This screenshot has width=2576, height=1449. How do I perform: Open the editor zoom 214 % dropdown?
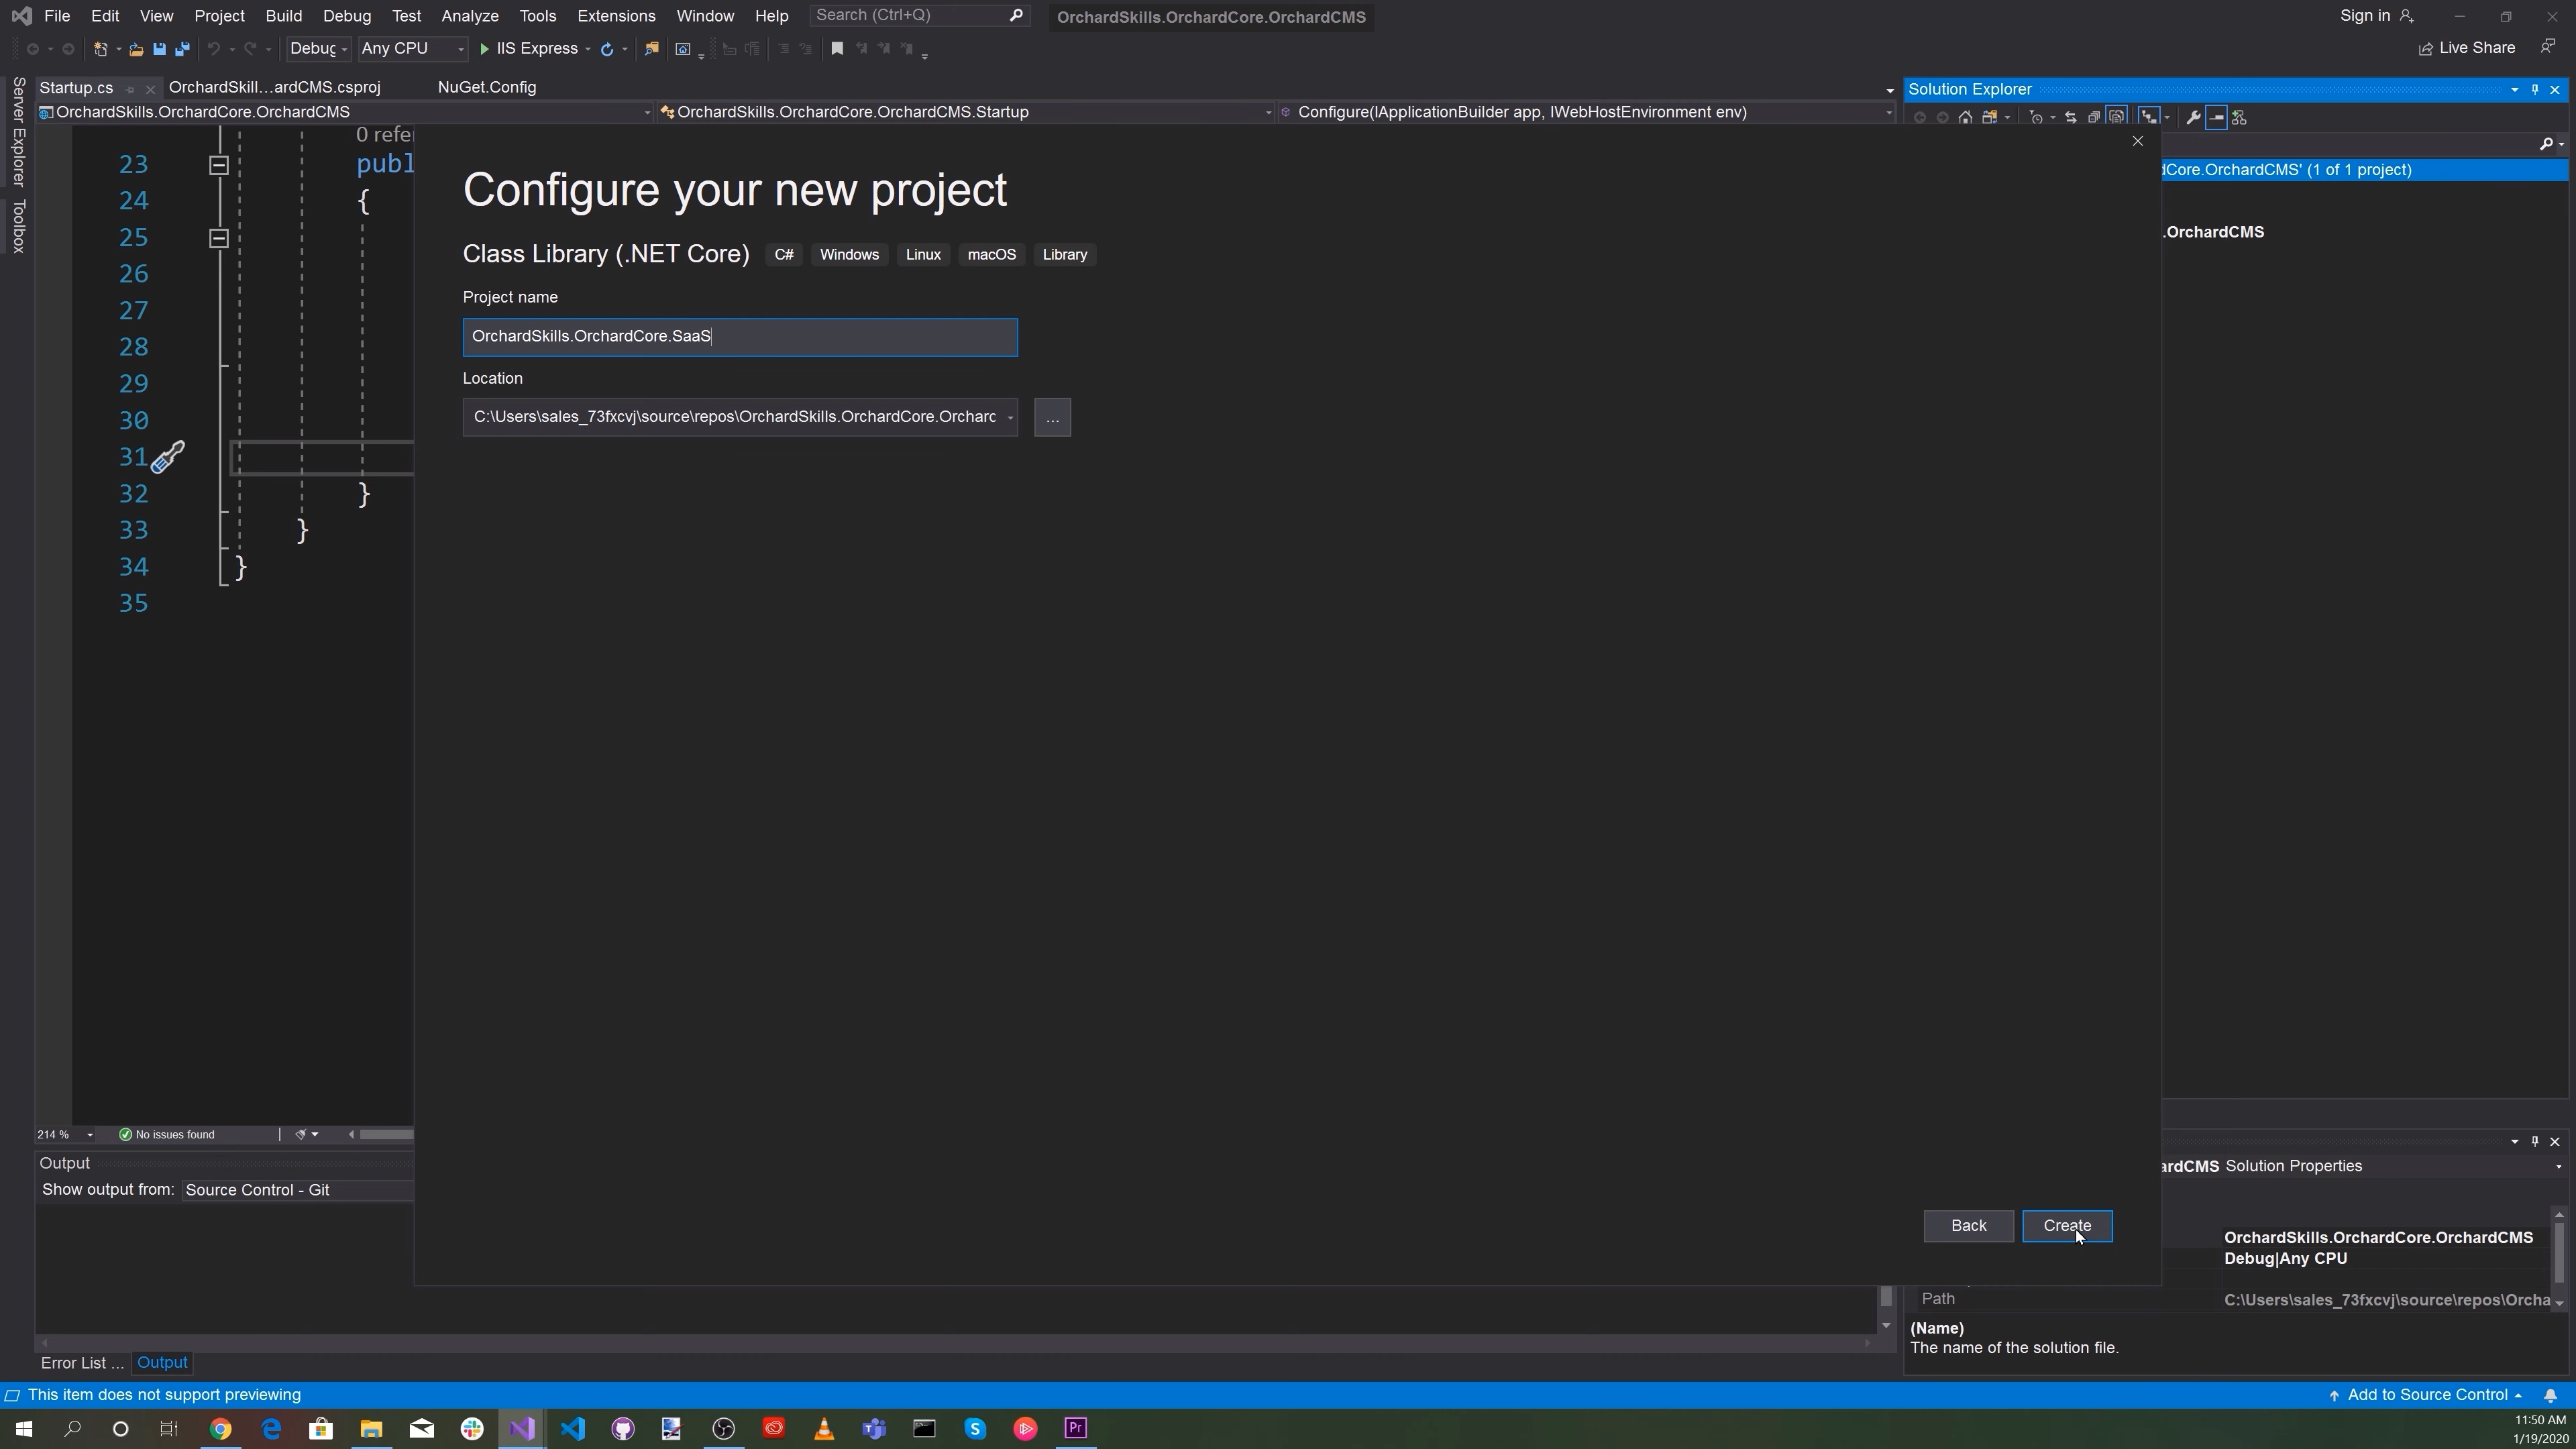(90, 1135)
